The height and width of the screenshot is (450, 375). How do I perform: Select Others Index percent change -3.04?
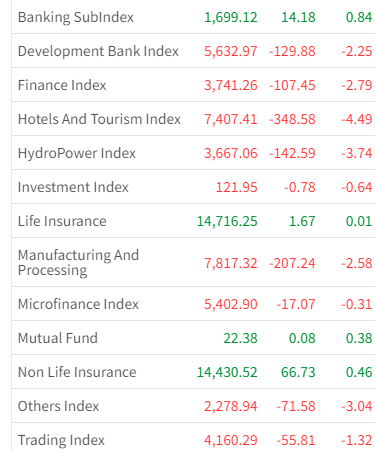click(x=356, y=407)
